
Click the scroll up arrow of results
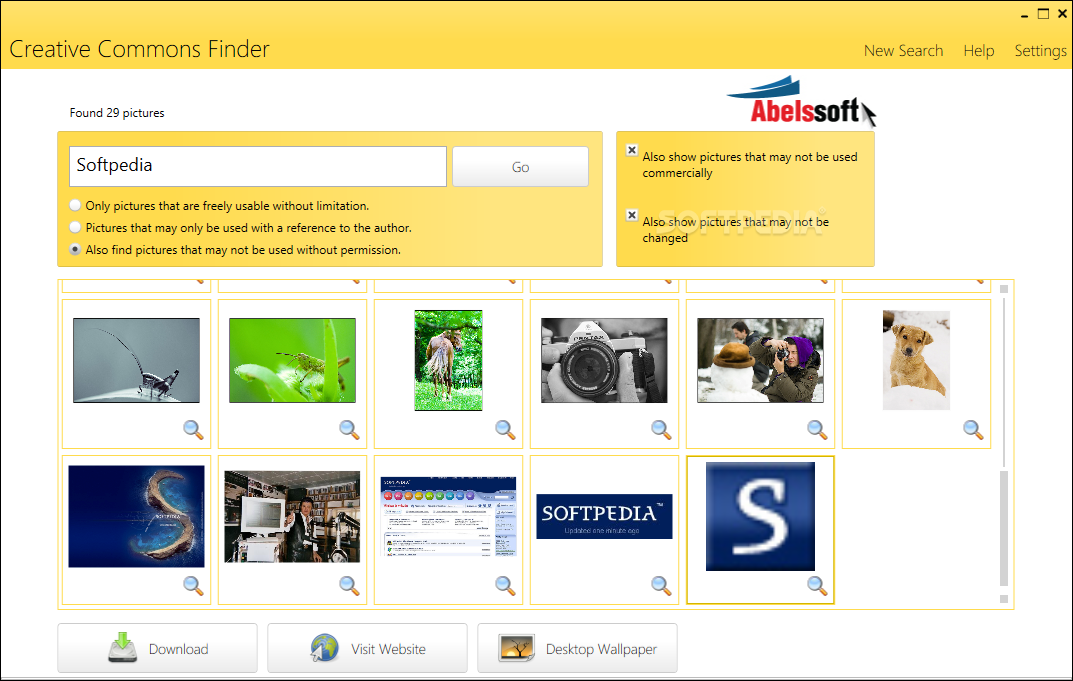pos(1004,290)
